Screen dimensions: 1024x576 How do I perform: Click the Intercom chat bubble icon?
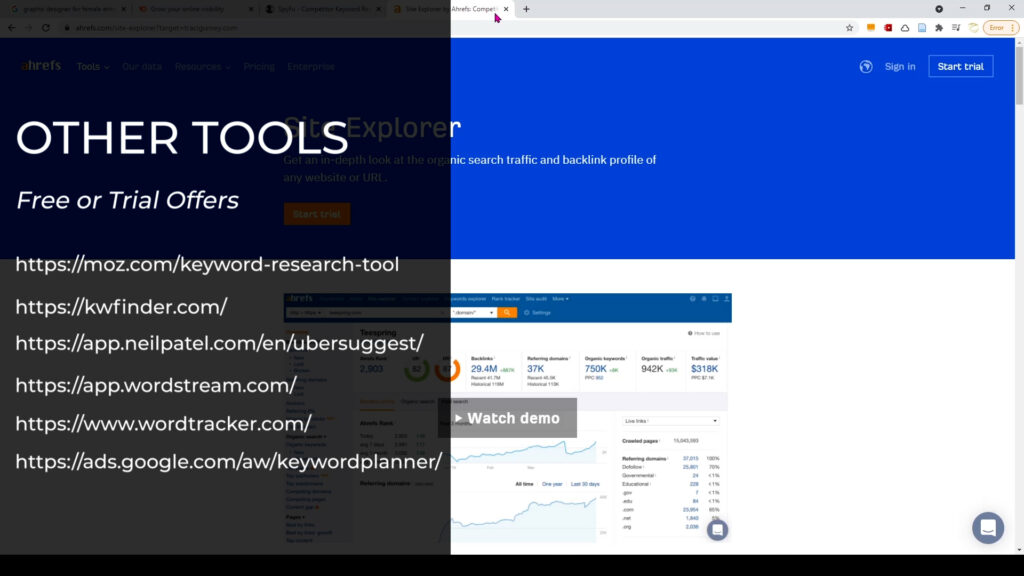point(988,528)
